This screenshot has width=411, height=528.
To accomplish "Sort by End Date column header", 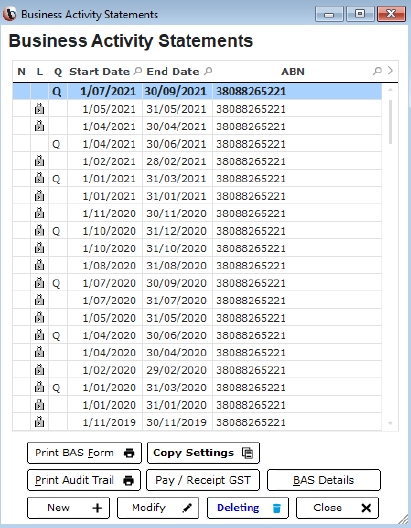I will click(x=173, y=71).
